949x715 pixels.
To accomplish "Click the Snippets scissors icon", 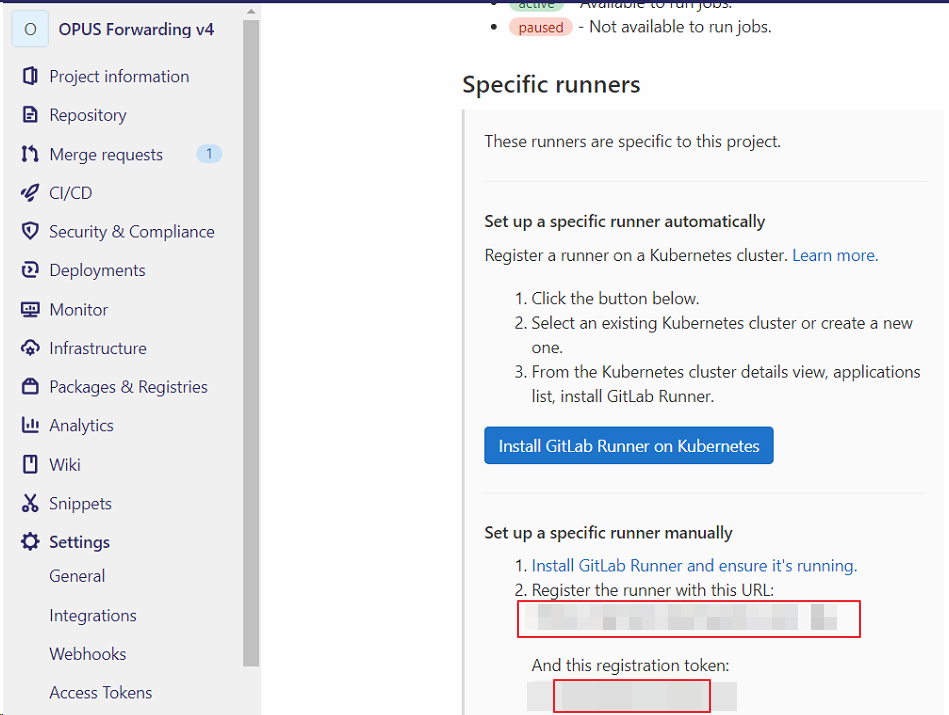I will tap(30, 503).
